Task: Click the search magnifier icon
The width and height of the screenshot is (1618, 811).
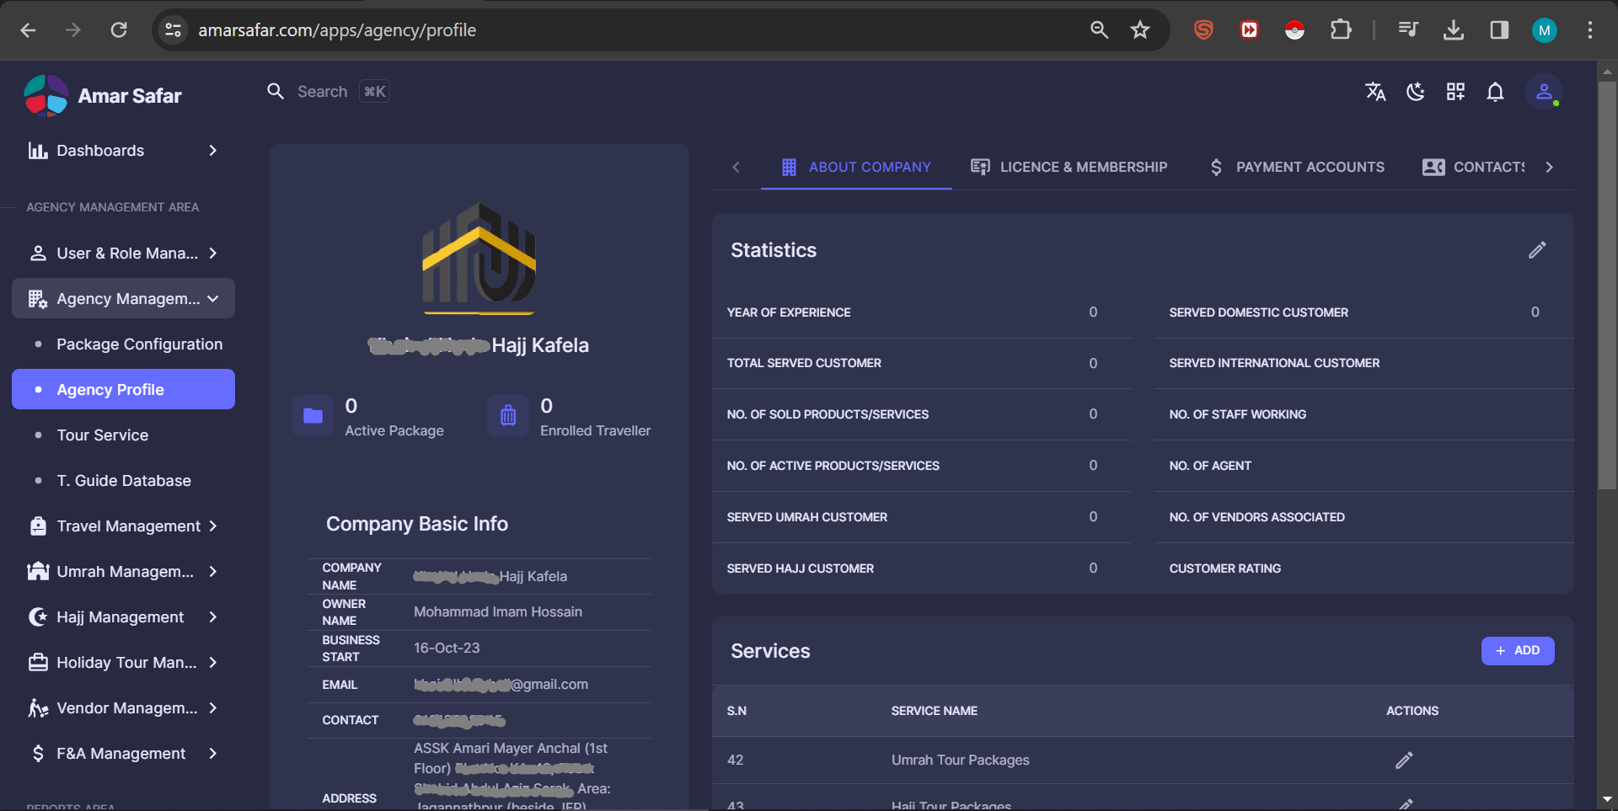Action: click(276, 91)
